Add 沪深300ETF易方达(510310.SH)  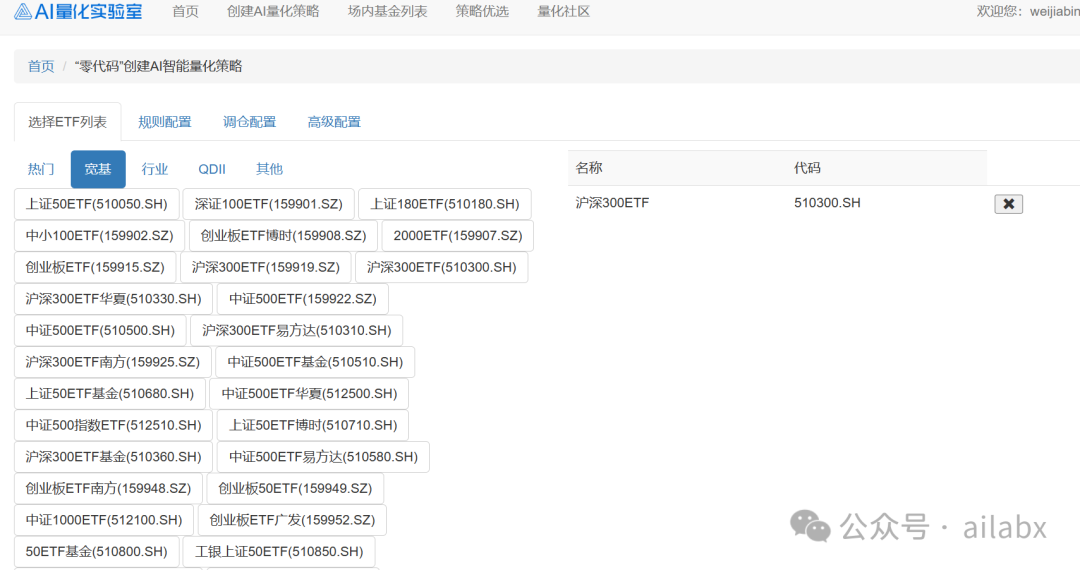click(x=297, y=330)
